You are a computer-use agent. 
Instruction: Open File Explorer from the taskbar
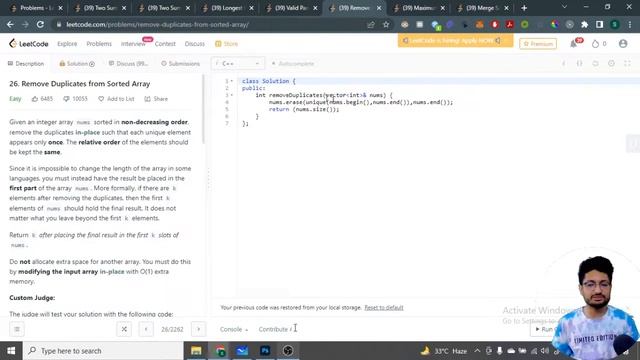[x=196, y=351]
